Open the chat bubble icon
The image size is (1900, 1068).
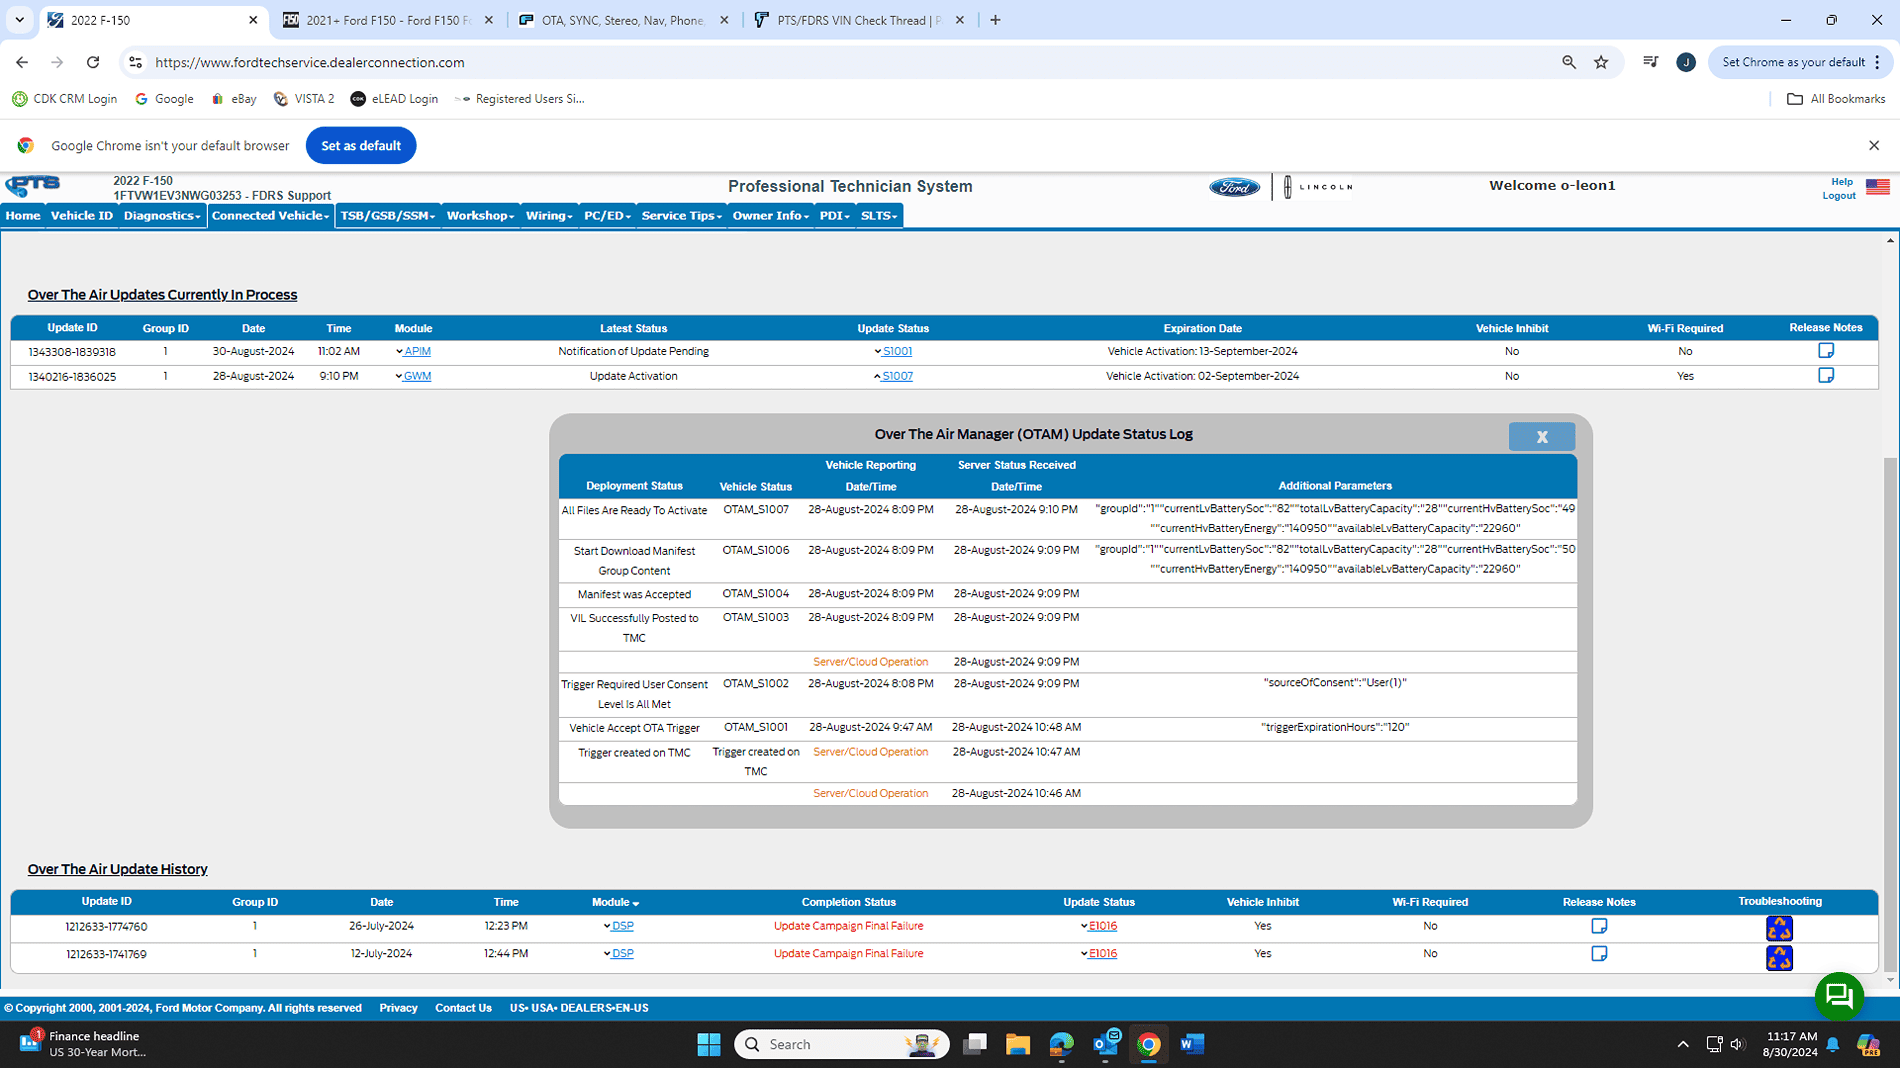(1838, 996)
